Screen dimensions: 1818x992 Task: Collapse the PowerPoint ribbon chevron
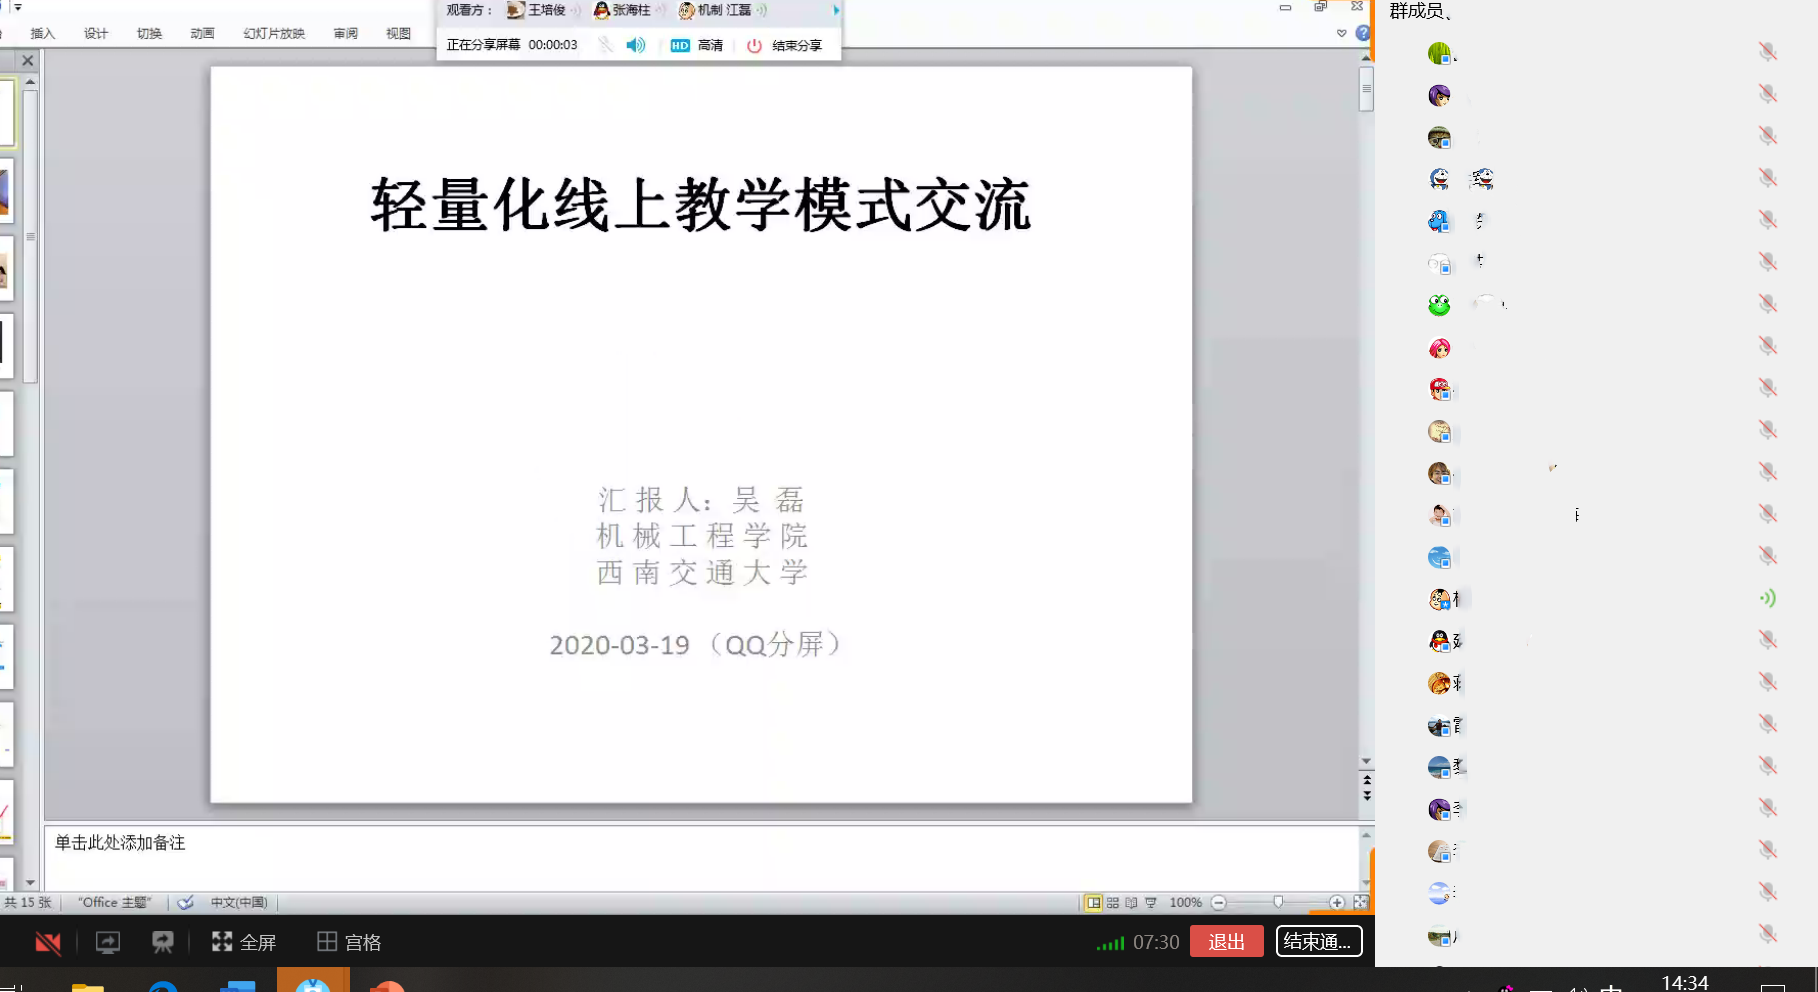[x=1341, y=33]
